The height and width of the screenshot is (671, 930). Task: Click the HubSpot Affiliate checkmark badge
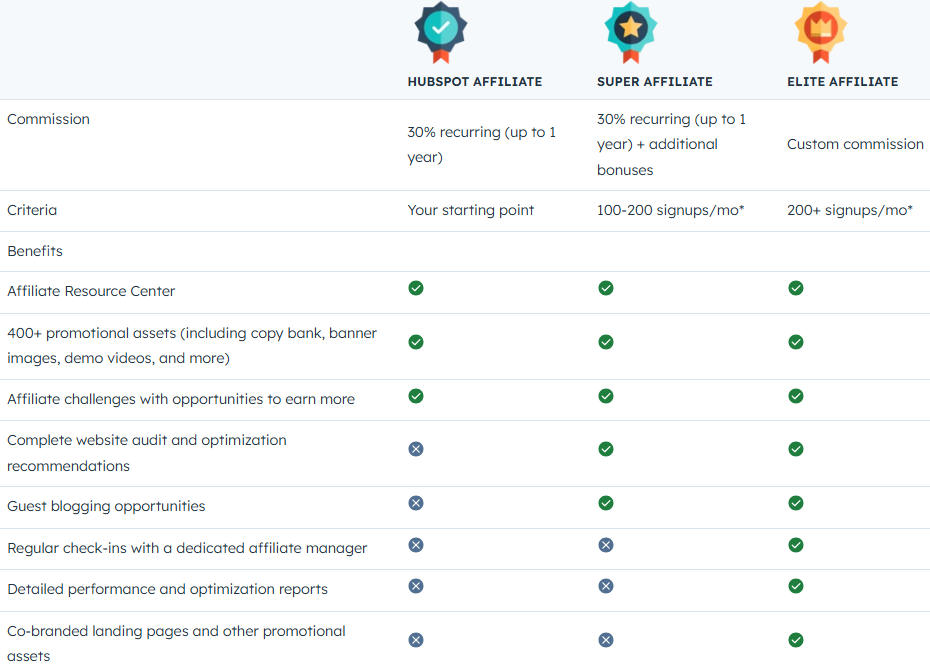(441, 32)
